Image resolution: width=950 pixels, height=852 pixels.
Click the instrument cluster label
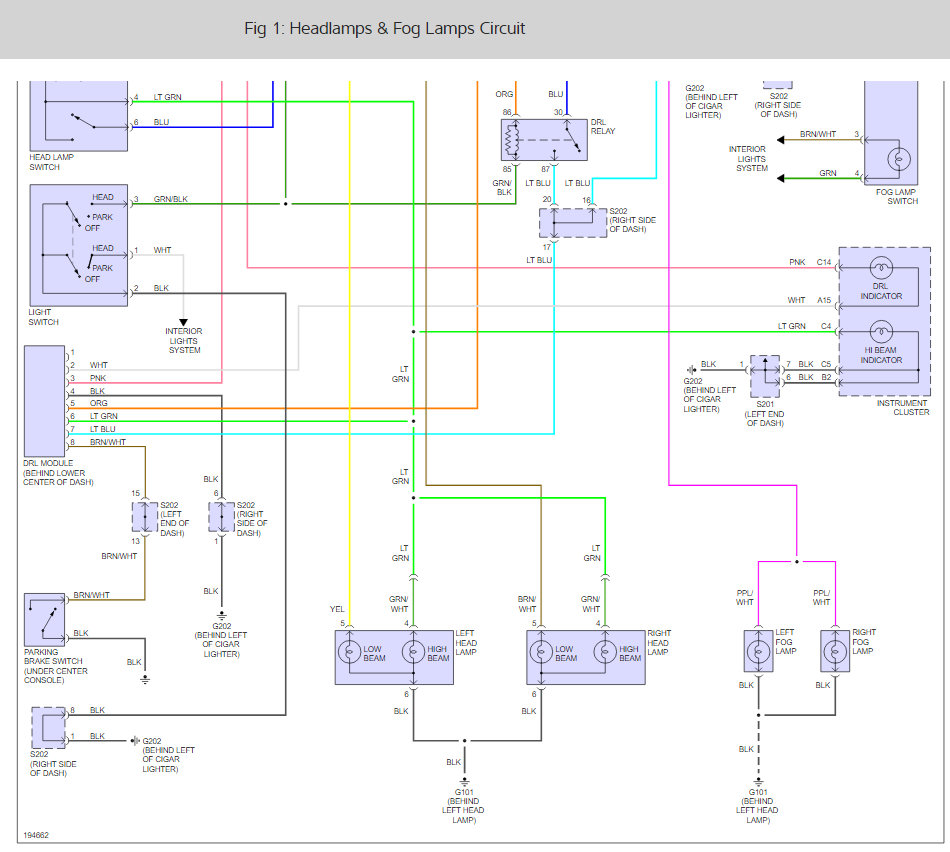click(903, 407)
